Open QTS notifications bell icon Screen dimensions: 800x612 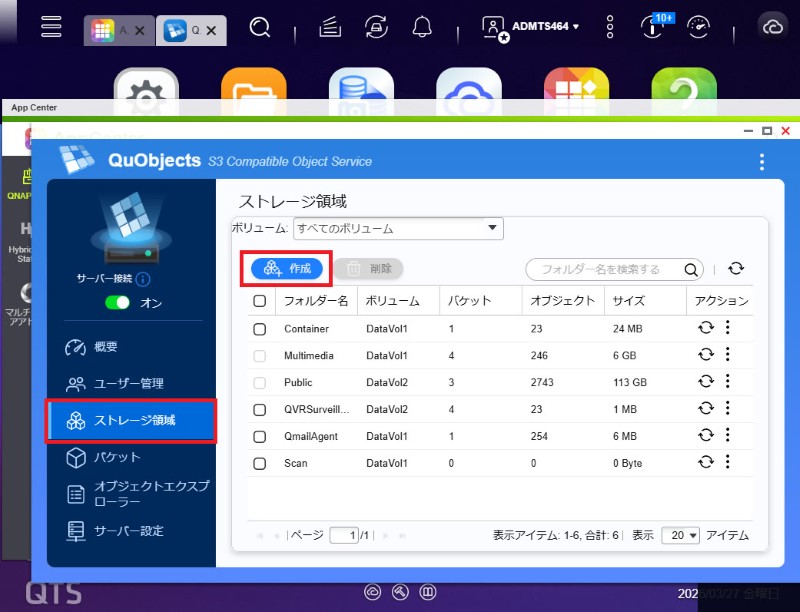click(x=423, y=27)
